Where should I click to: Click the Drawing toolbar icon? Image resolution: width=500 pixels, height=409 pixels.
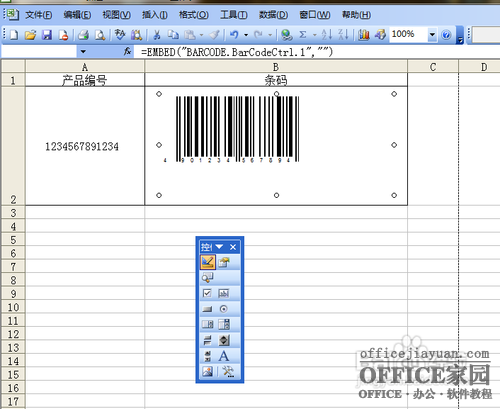[380, 35]
